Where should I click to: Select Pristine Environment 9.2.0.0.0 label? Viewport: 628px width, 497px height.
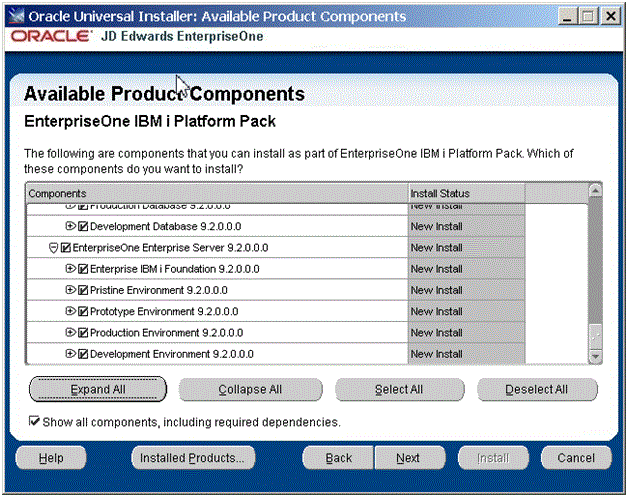click(x=159, y=290)
